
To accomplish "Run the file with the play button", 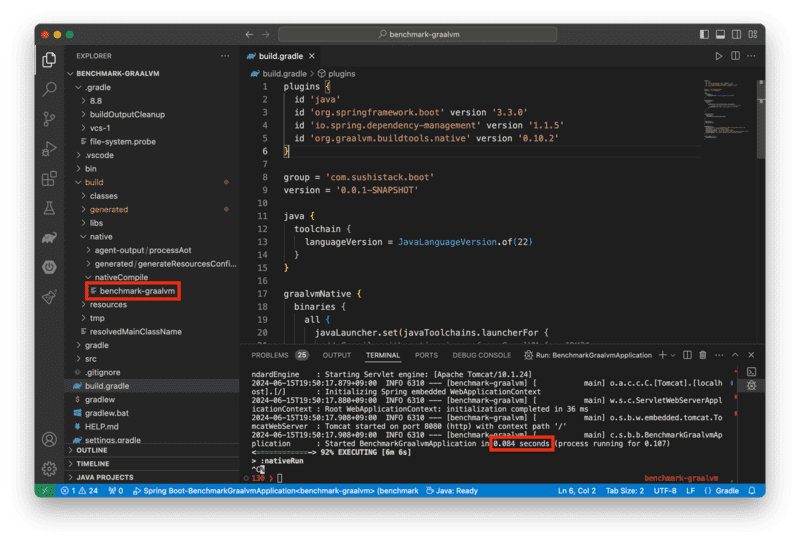I will (718, 56).
